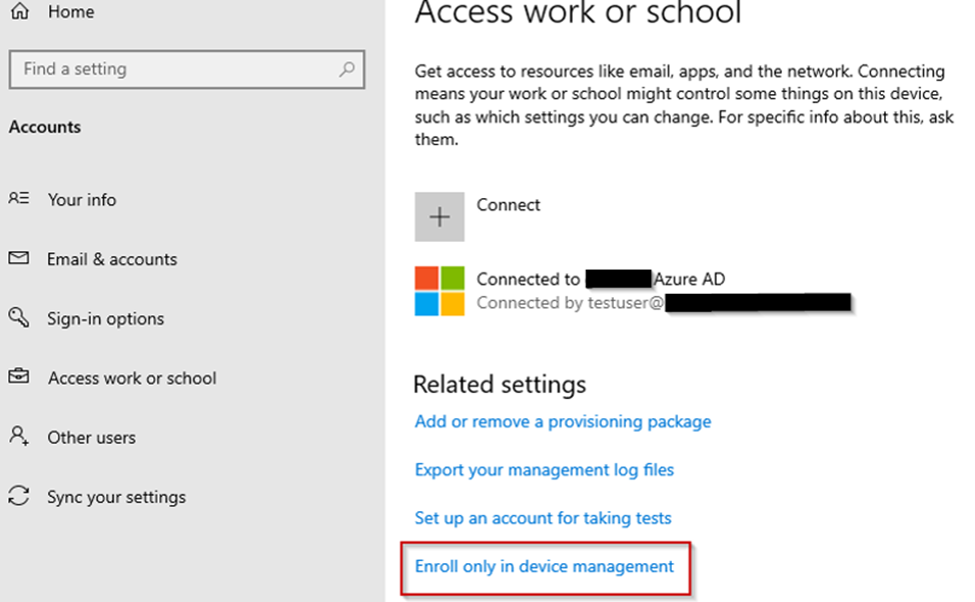Navigate to Other users section
The width and height of the screenshot is (975, 602).
coord(91,438)
